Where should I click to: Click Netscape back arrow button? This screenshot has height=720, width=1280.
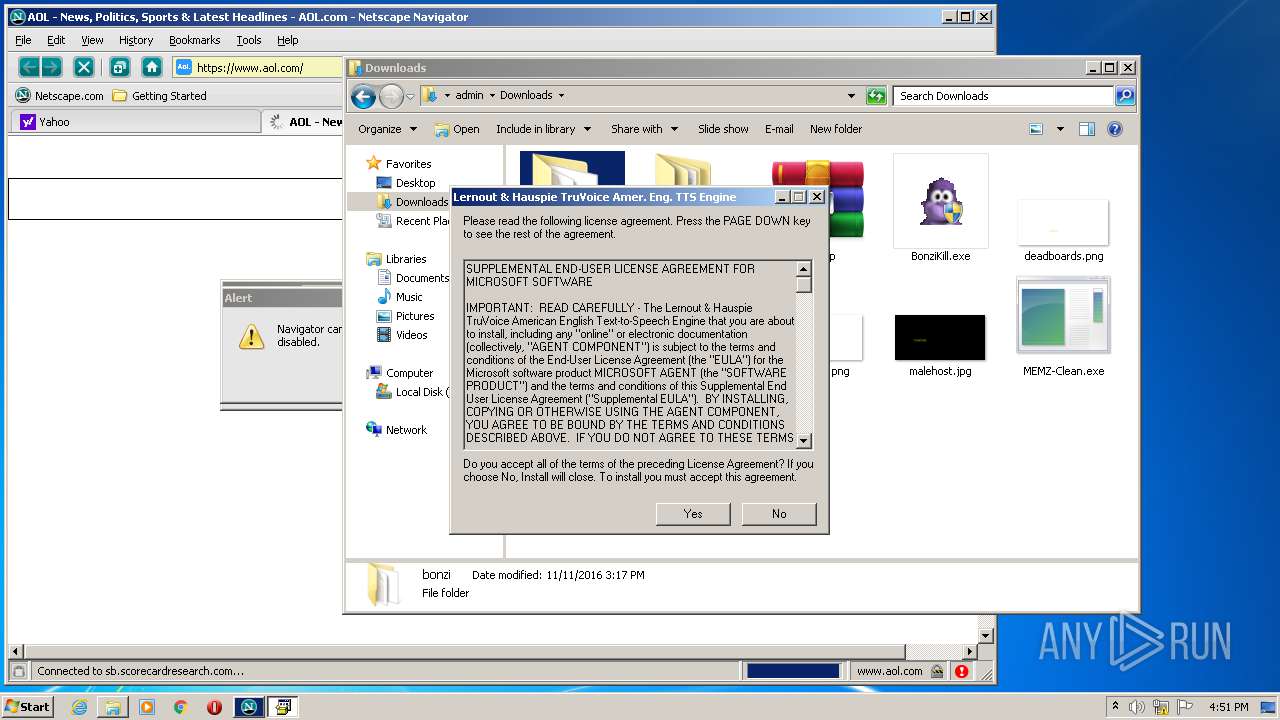[x=29, y=67]
